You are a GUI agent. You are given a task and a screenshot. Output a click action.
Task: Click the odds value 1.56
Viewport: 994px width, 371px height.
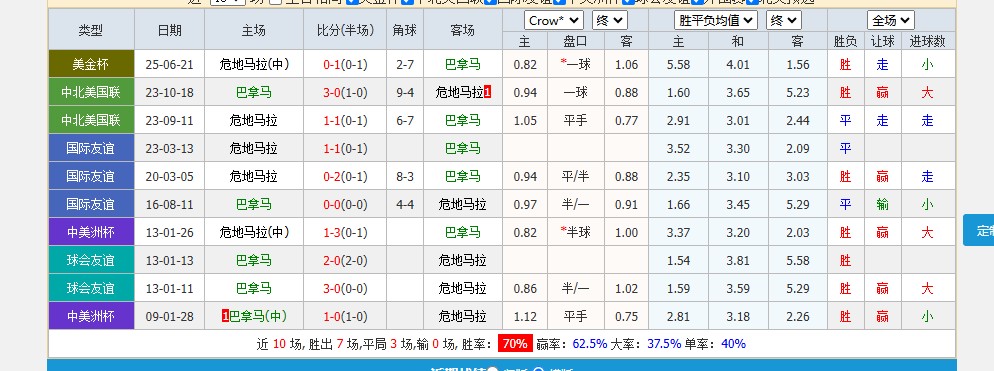tap(797, 65)
